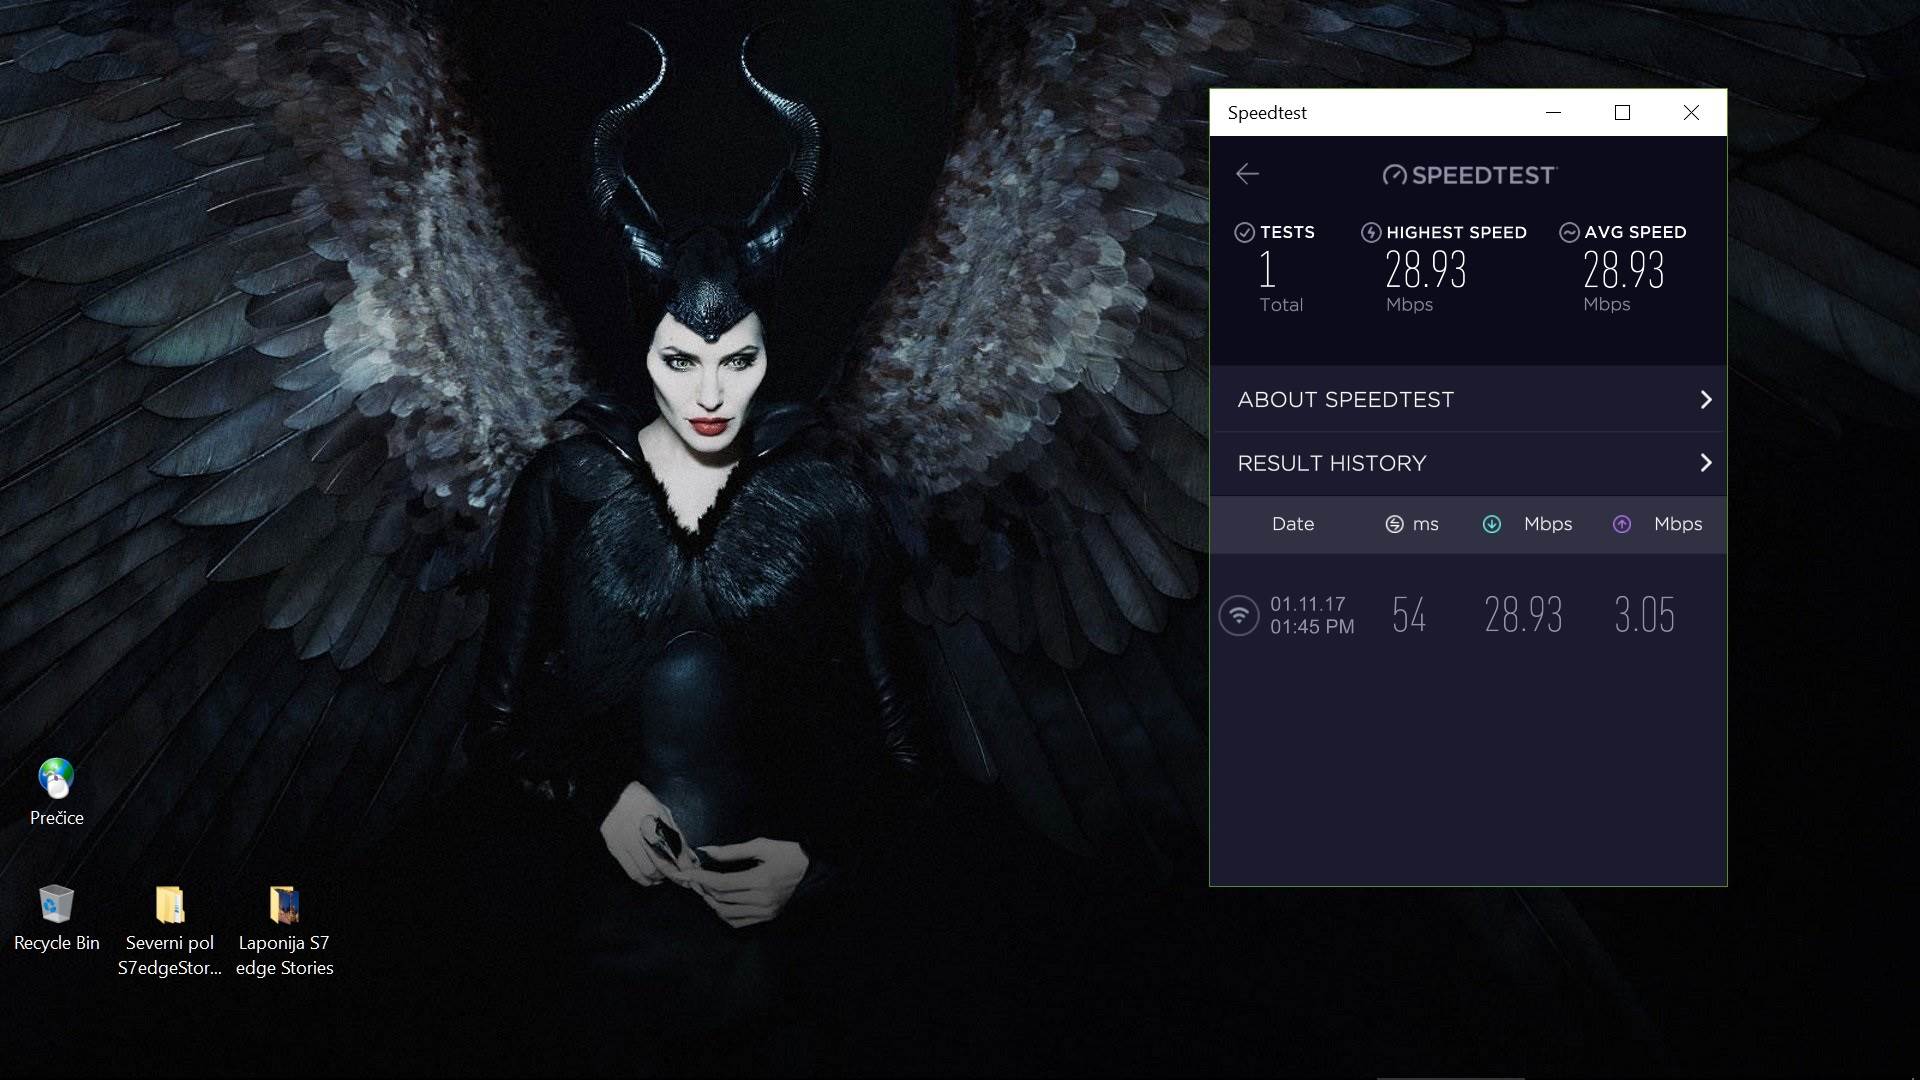This screenshot has height=1080, width=1920.
Task: Expand About Speedtest chevron
Action: (x=1706, y=400)
